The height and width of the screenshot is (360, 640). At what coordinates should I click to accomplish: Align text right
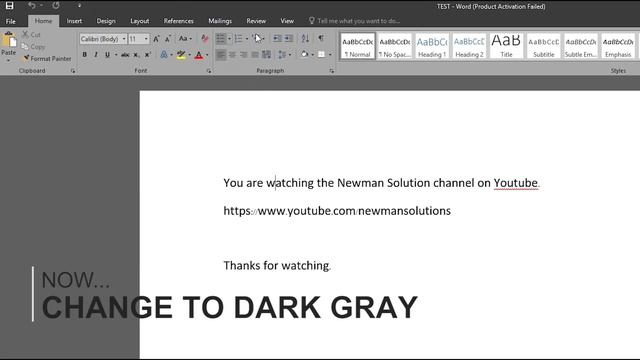point(244,55)
